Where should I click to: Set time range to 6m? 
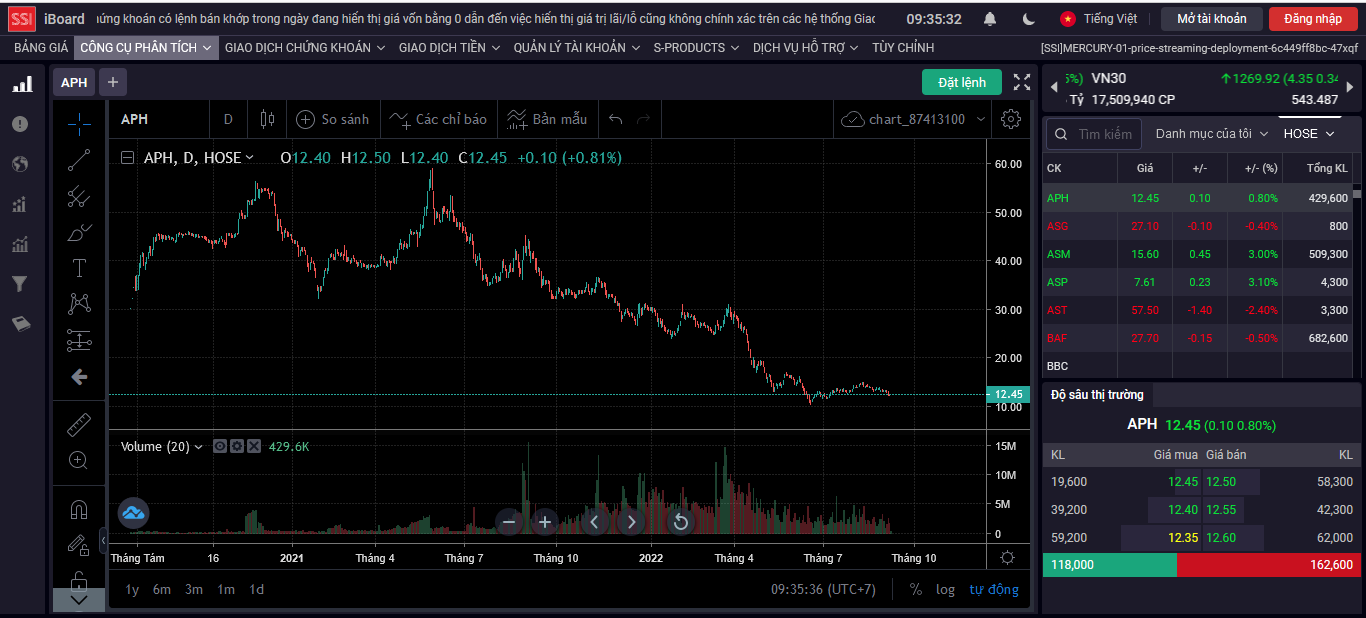coord(162,589)
